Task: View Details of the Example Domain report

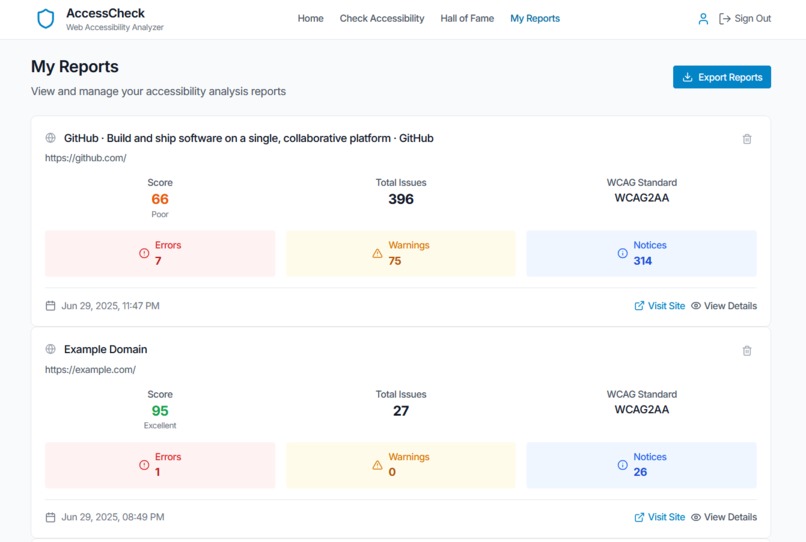Action: click(x=724, y=517)
